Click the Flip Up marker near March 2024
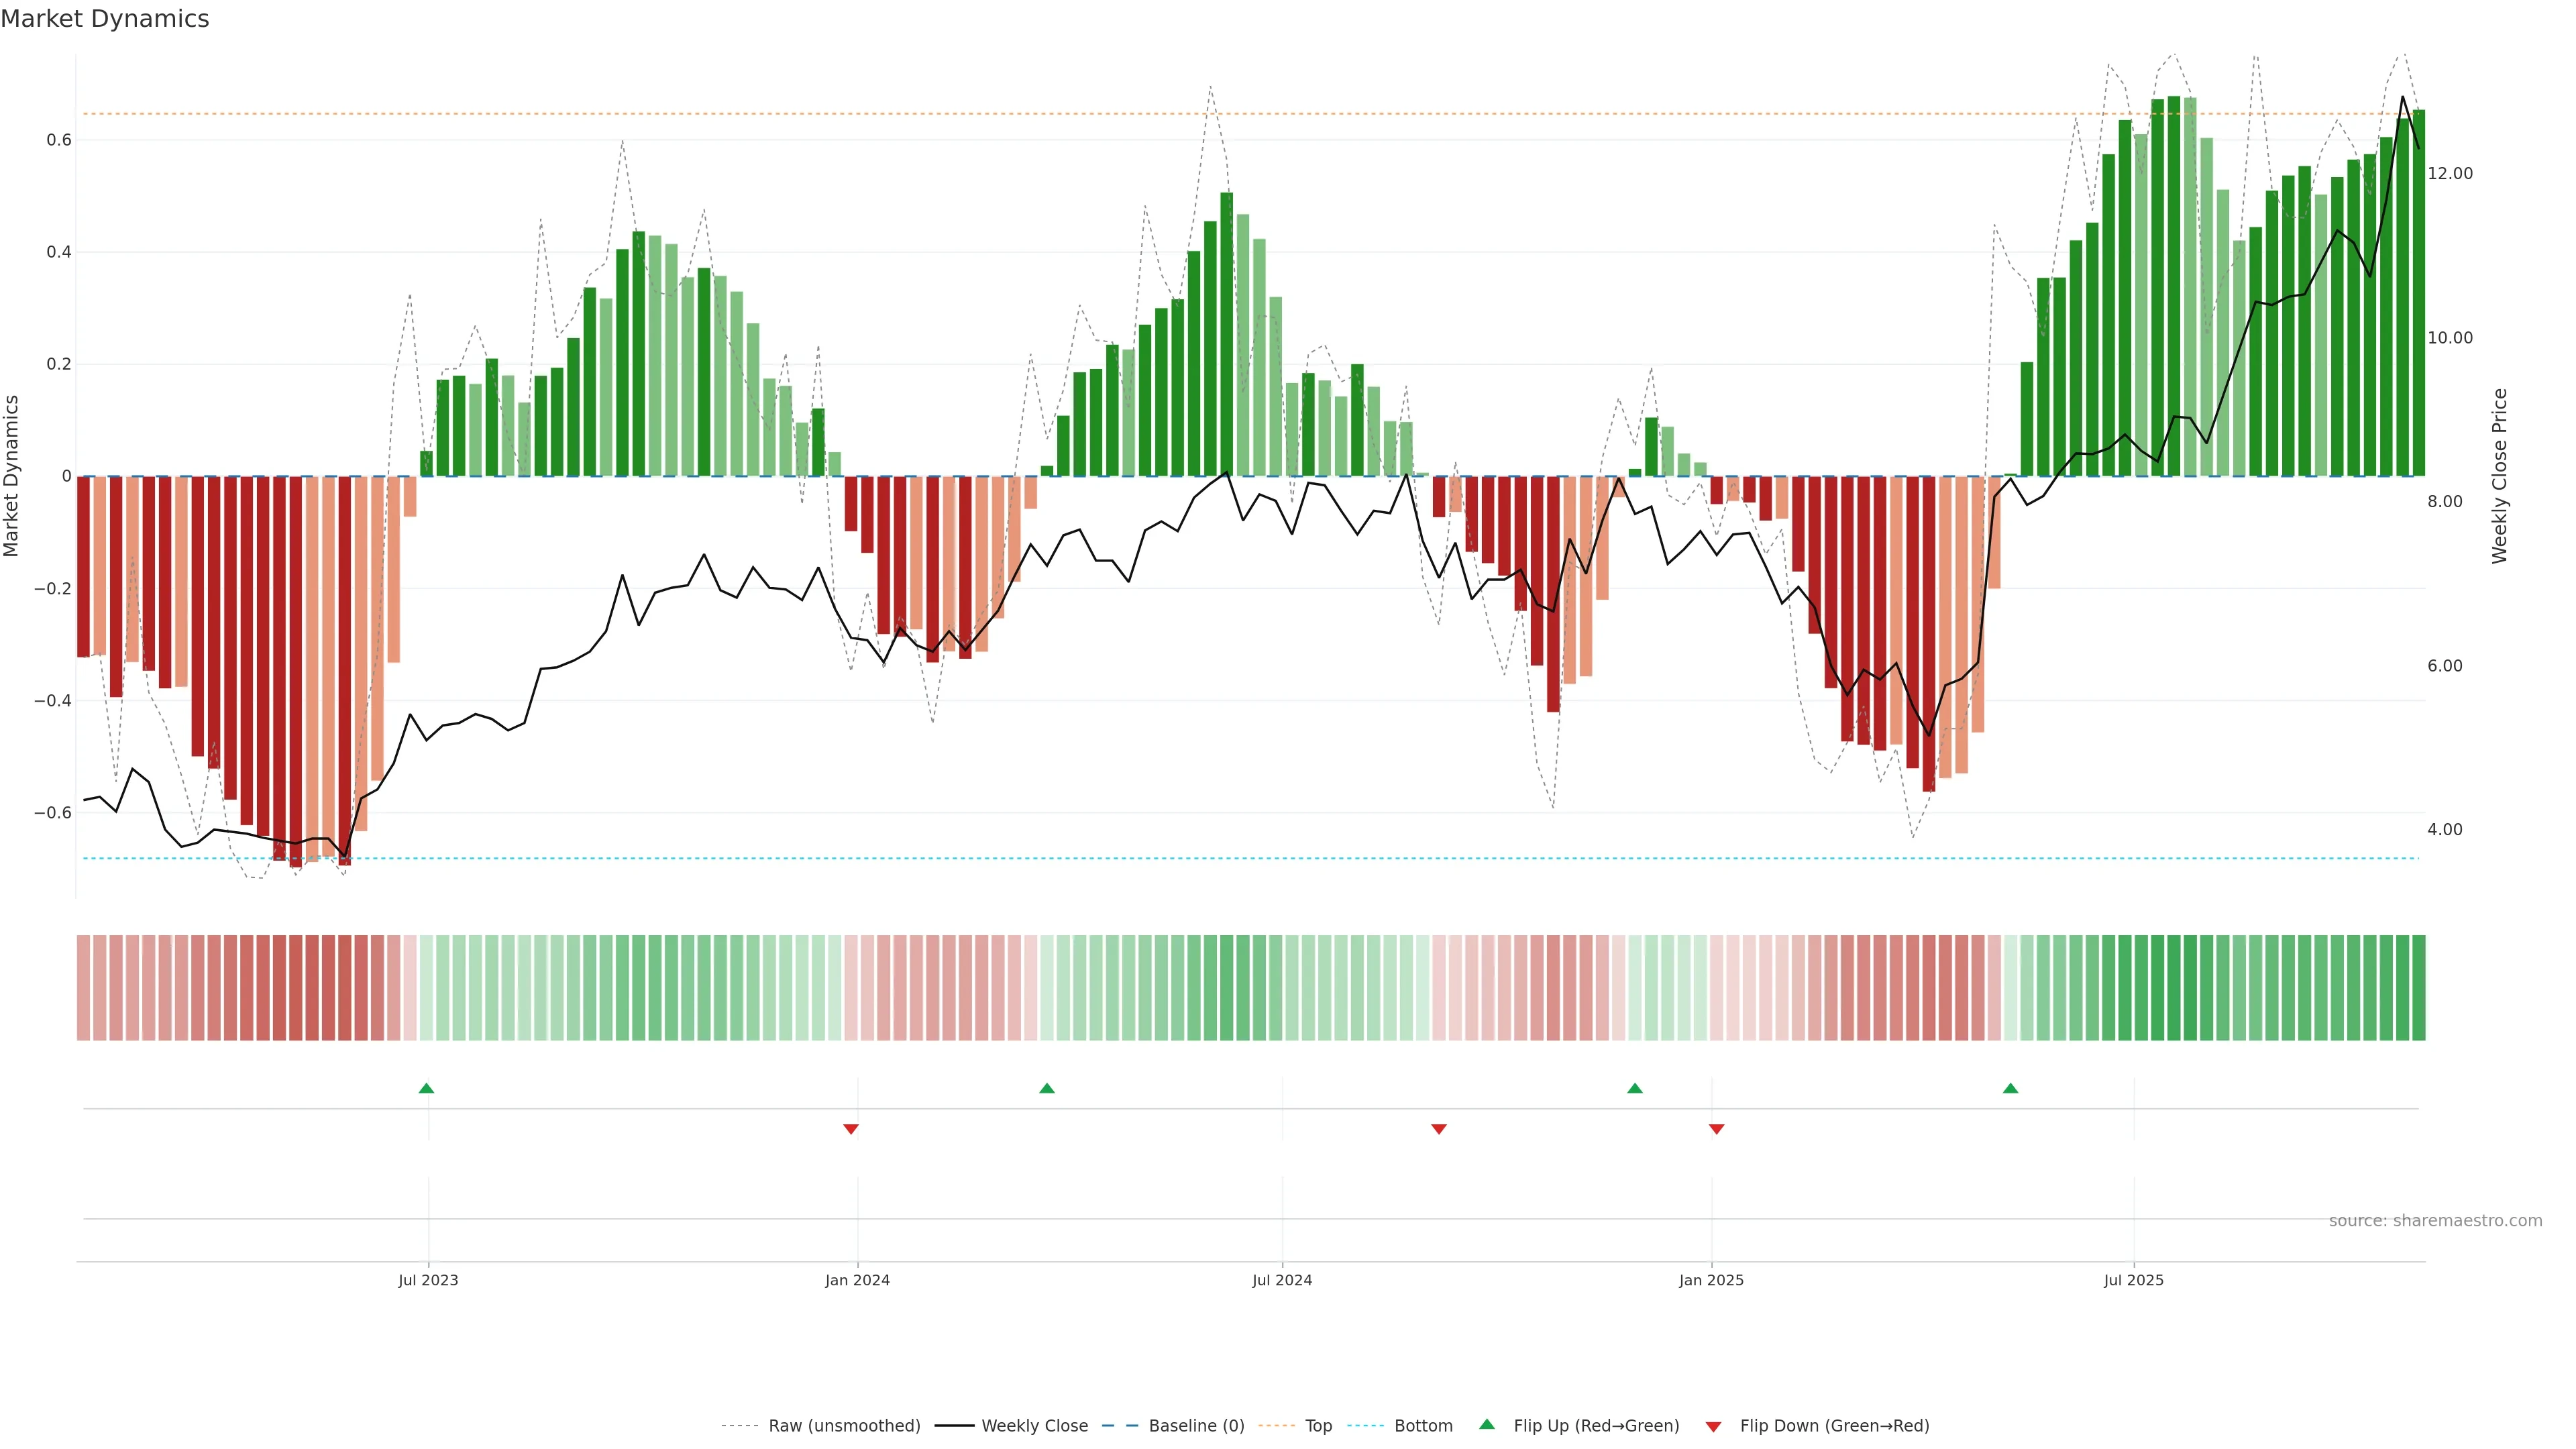 1047,1088
